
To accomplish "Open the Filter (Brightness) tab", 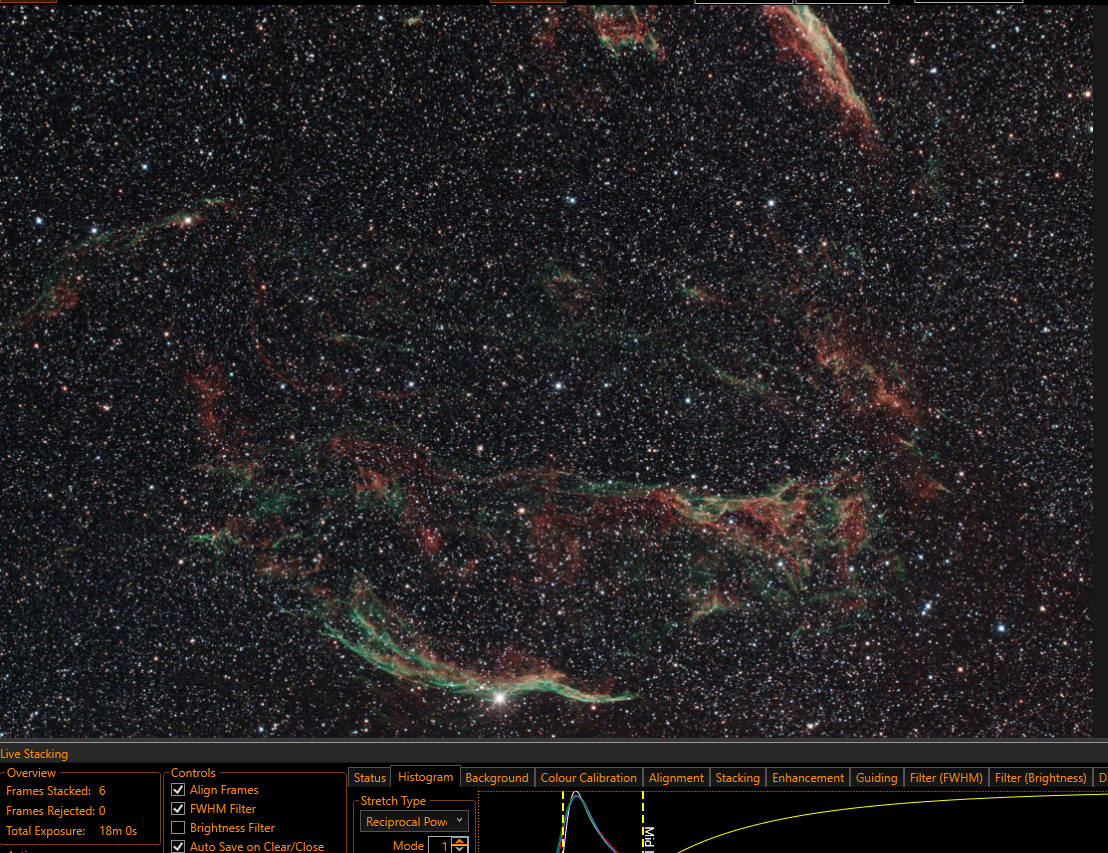I will coord(1040,777).
